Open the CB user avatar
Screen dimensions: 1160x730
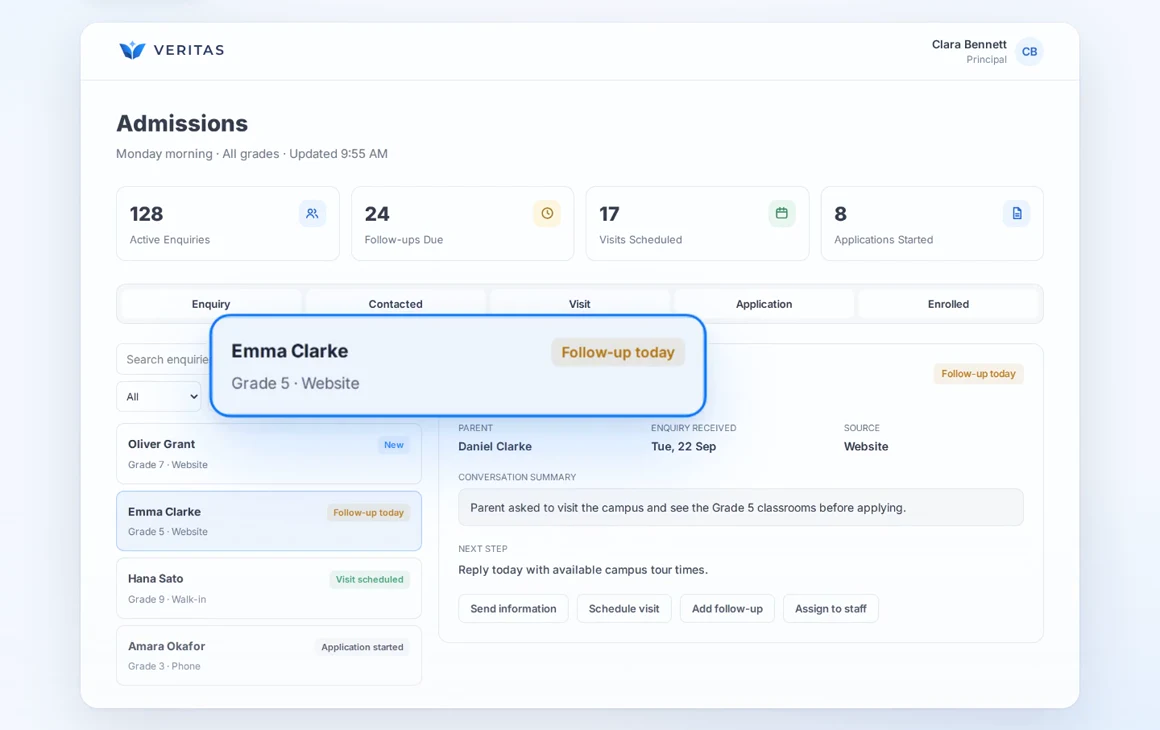[1029, 52]
